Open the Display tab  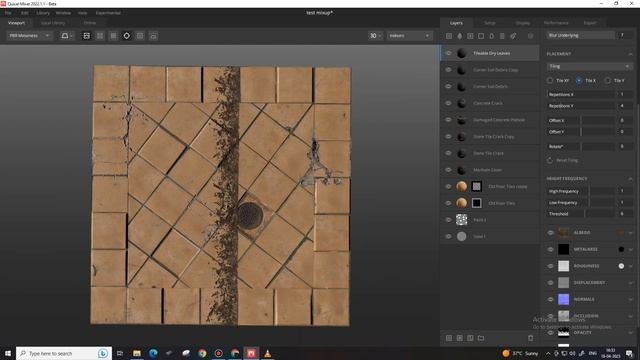point(523,23)
